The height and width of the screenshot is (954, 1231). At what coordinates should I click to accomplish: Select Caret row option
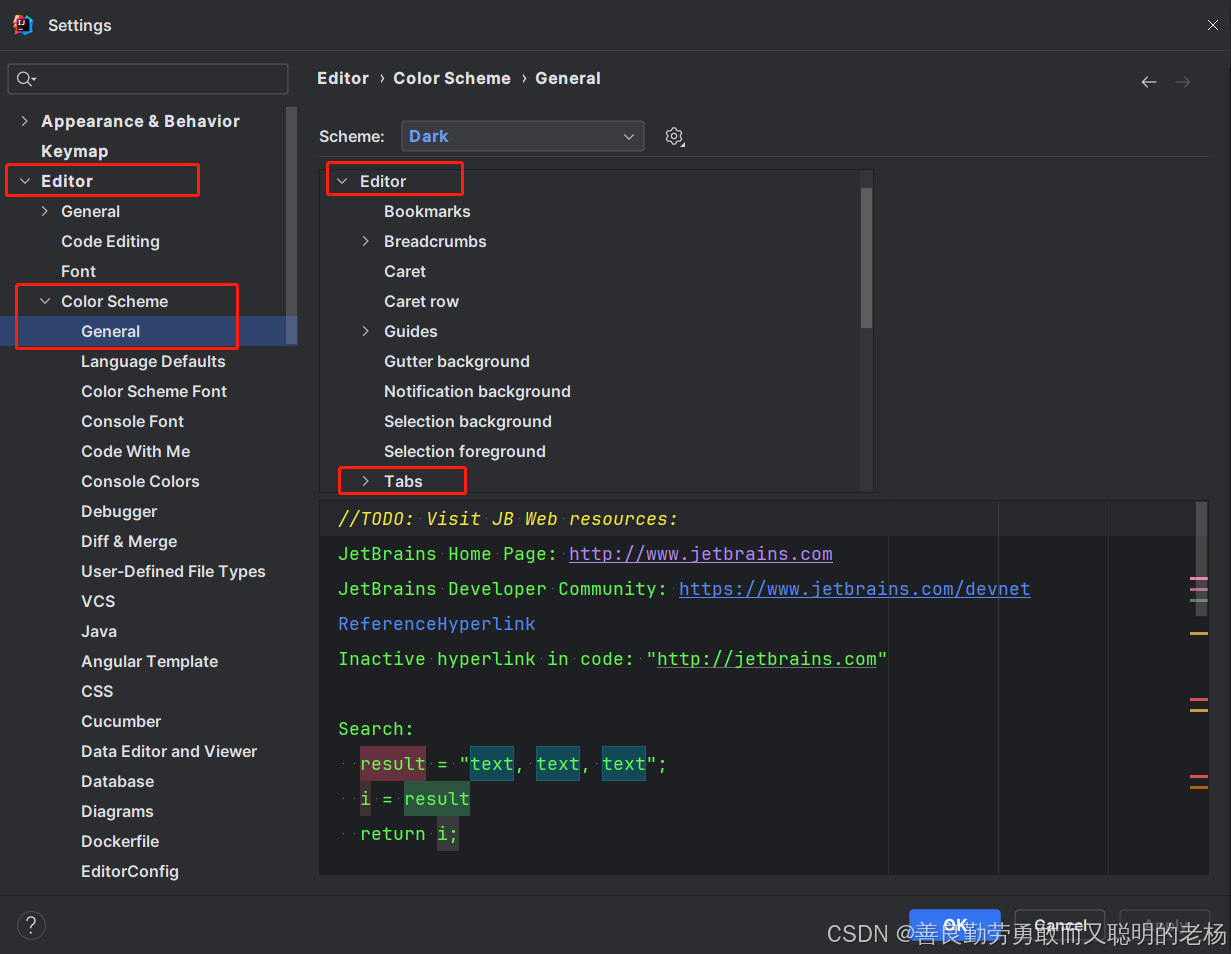pos(421,301)
